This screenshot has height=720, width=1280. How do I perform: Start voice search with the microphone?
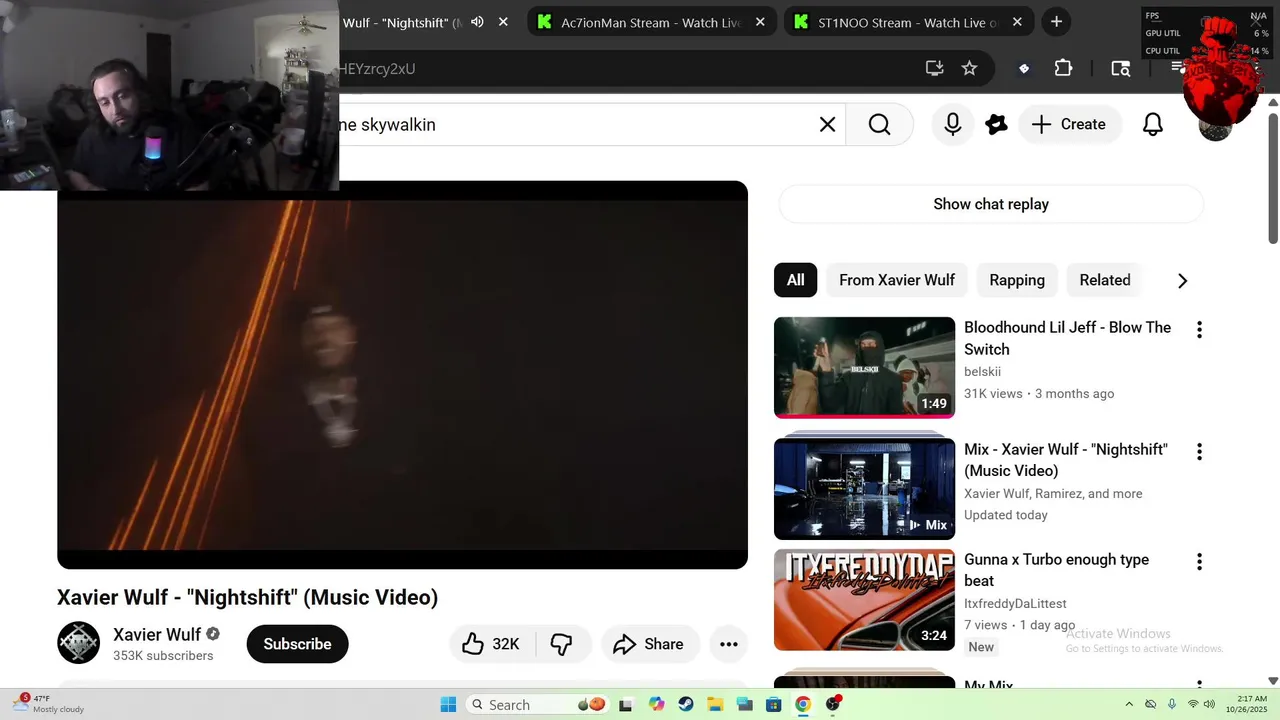(x=953, y=124)
